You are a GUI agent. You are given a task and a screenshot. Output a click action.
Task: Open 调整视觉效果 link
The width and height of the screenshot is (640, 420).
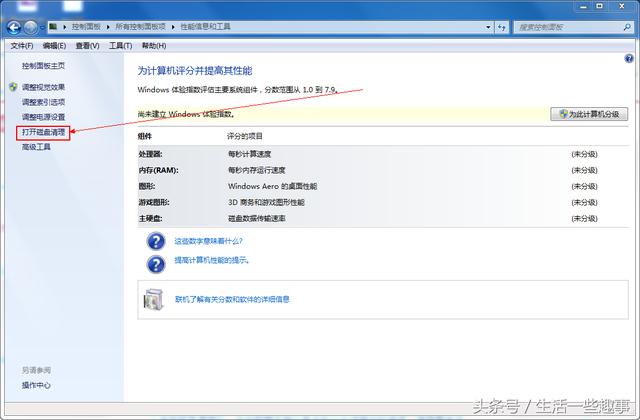pos(43,87)
